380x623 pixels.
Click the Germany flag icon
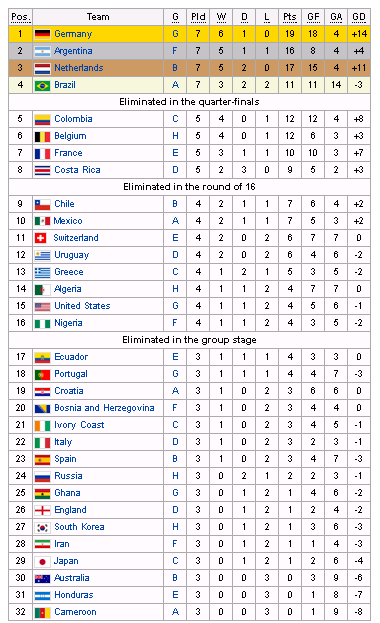pos(42,34)
